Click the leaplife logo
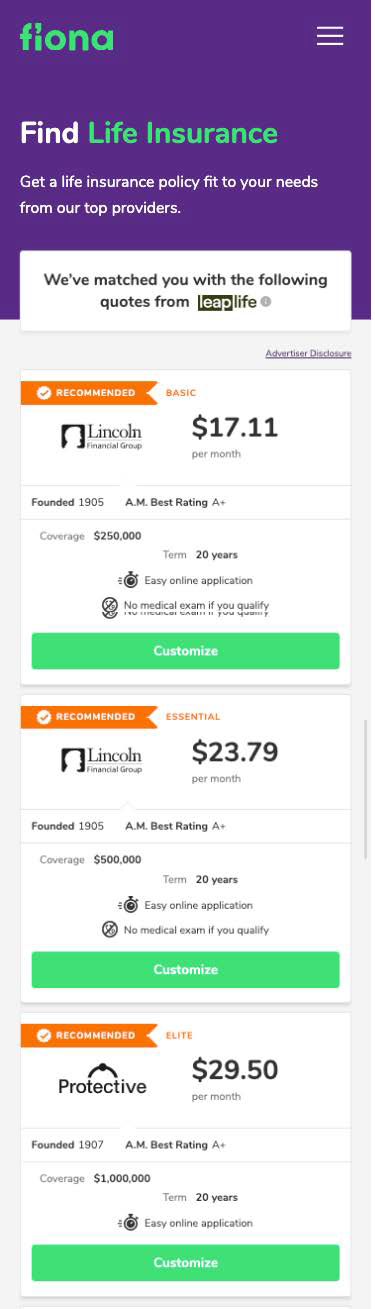 click(x=227, y=302)
